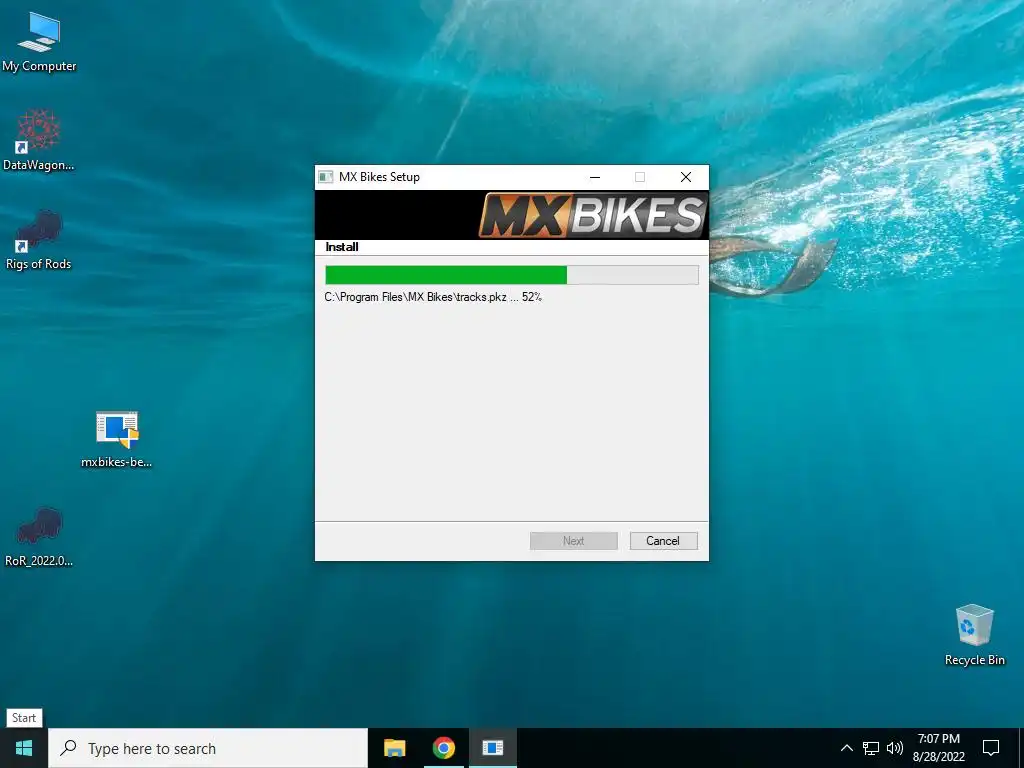Image resolution: width=1024 pixels, height=768 pixels.
Task: Click the MX Bikes Setup taskbar button
Action: click(x=492, y=748)
